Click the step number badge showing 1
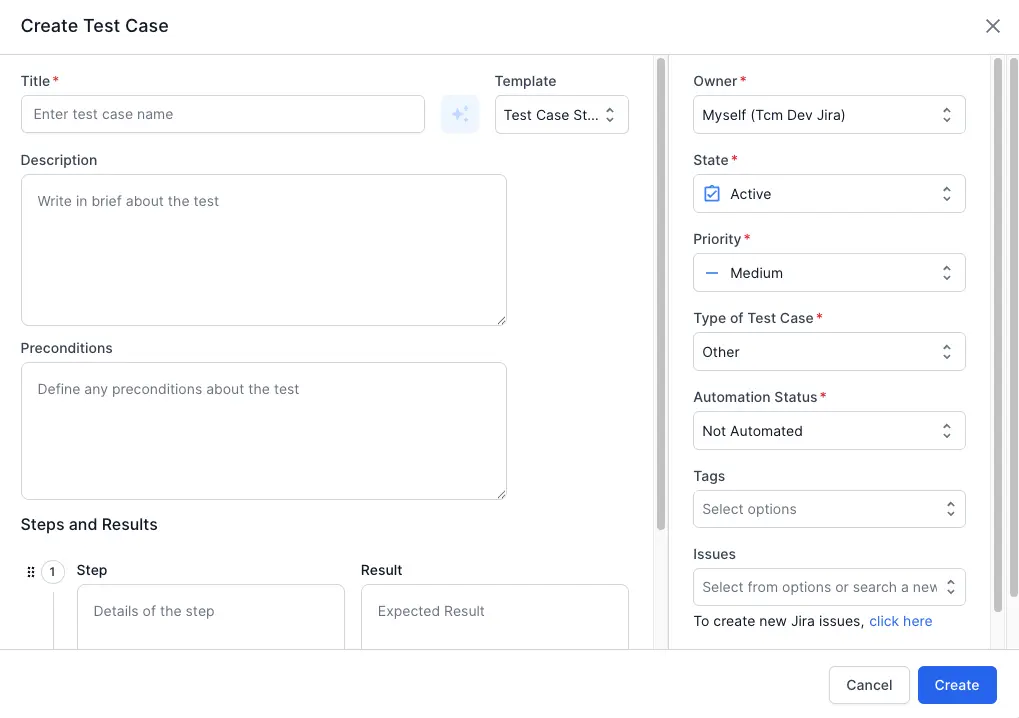1019x718 pixels. click(52, 571)
